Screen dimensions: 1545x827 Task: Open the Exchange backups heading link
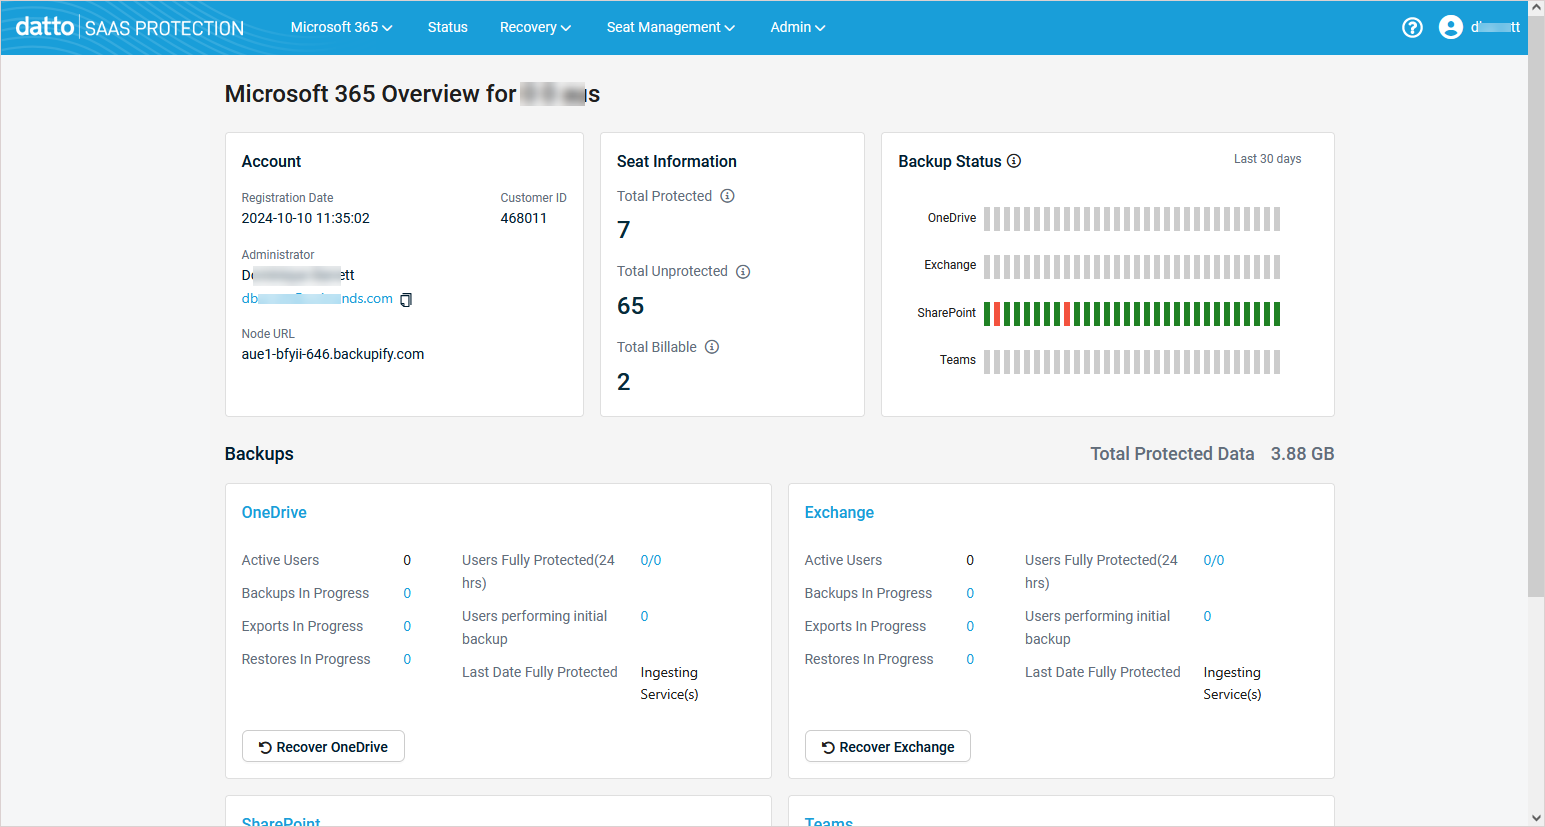pos(839,513)
